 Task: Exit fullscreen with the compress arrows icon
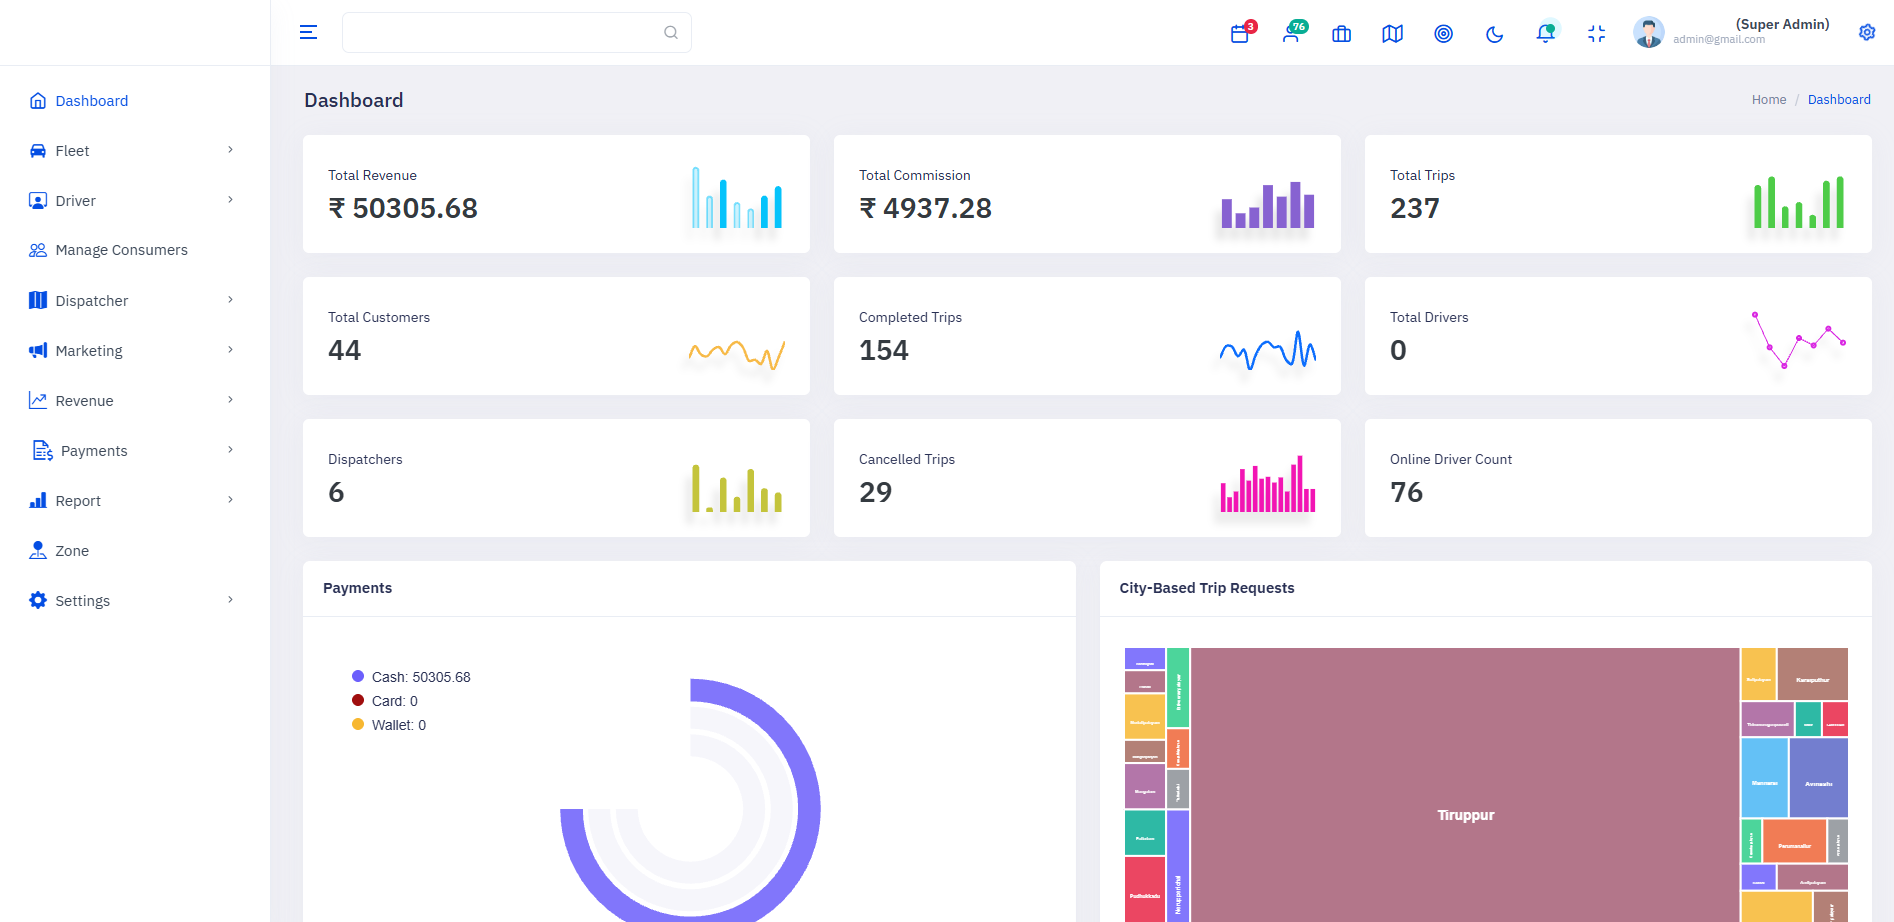point(1597,34)
